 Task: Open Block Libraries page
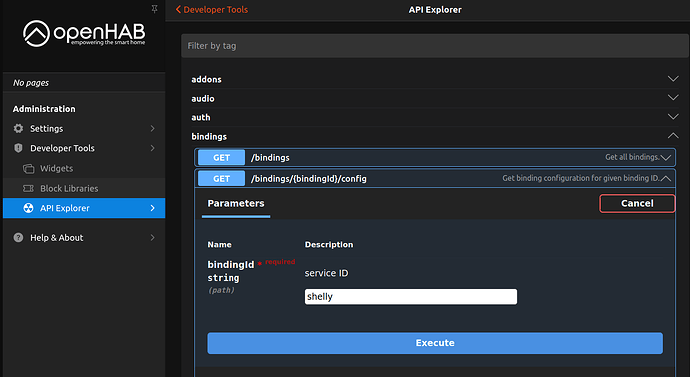click(84, 188)
